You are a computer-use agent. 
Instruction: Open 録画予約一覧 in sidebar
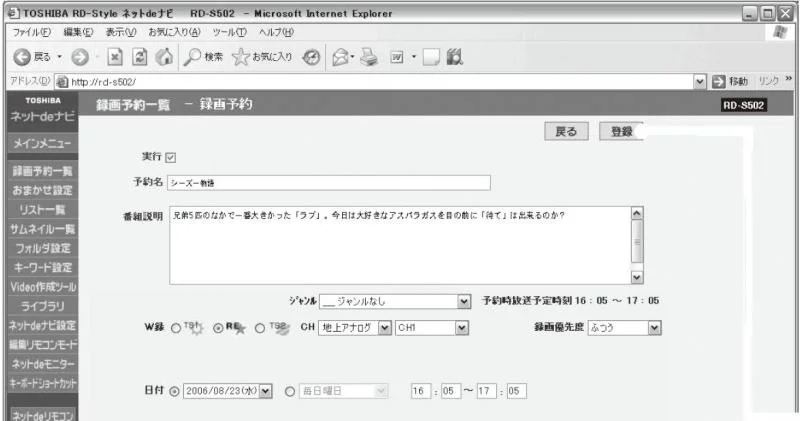(42, 171)
